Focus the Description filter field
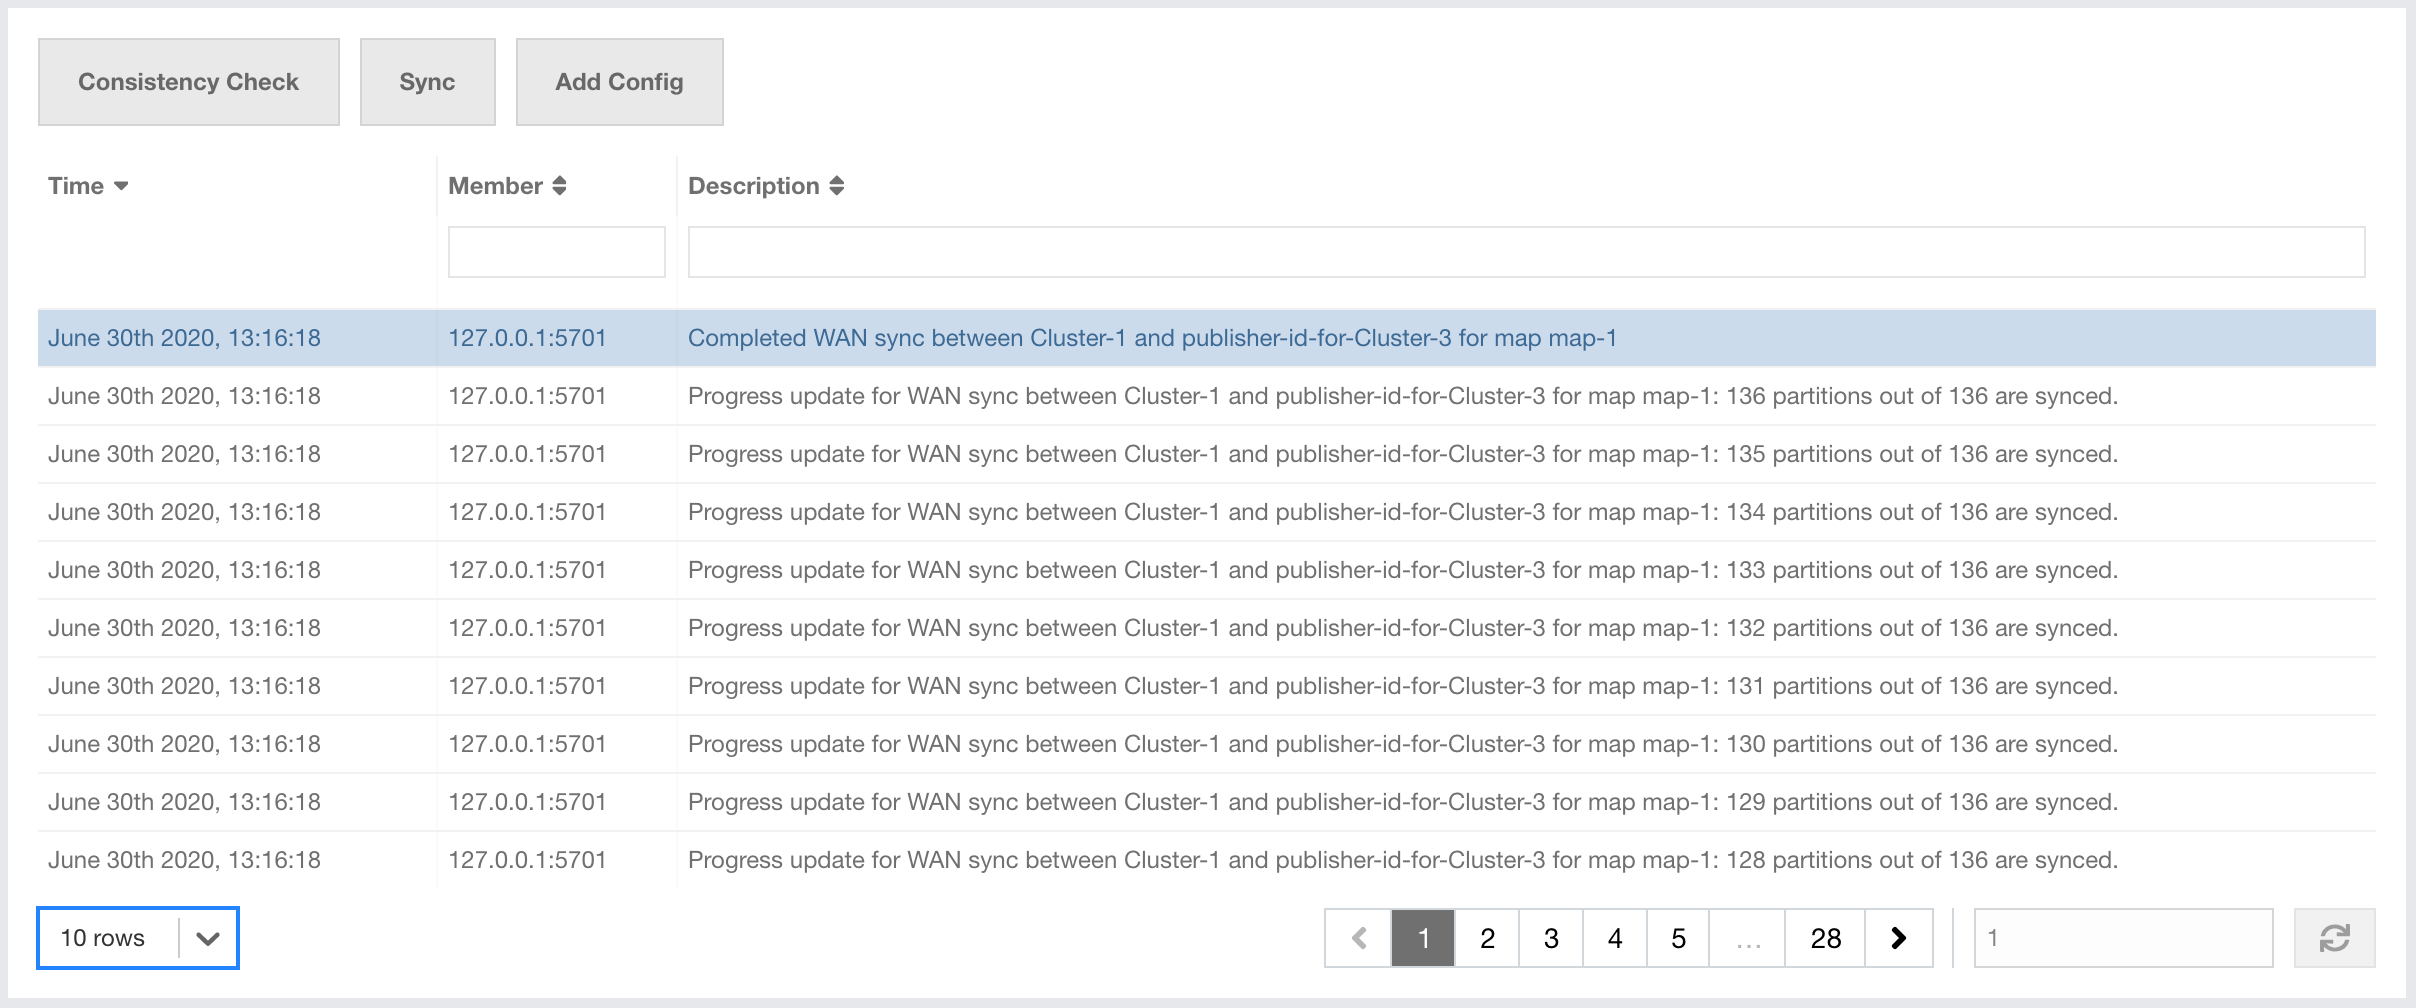 pos(1526,252)
